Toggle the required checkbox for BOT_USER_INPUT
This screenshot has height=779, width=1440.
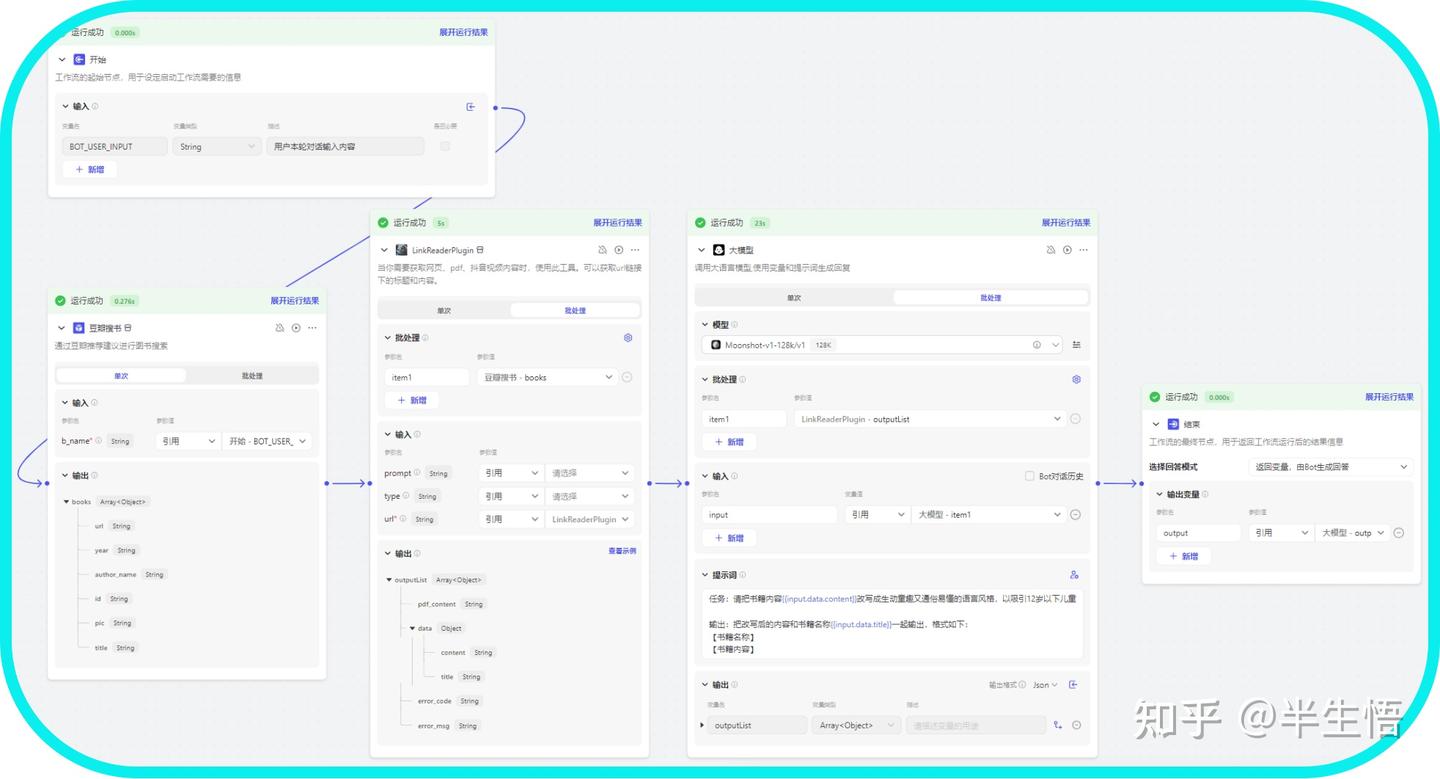click(445, 146)
